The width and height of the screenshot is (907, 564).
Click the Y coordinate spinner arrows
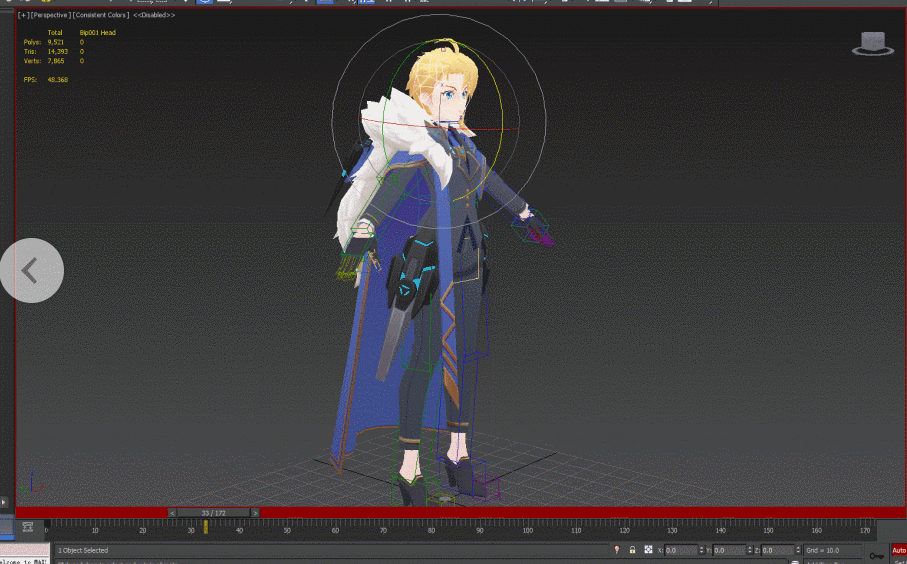[747, 550]
